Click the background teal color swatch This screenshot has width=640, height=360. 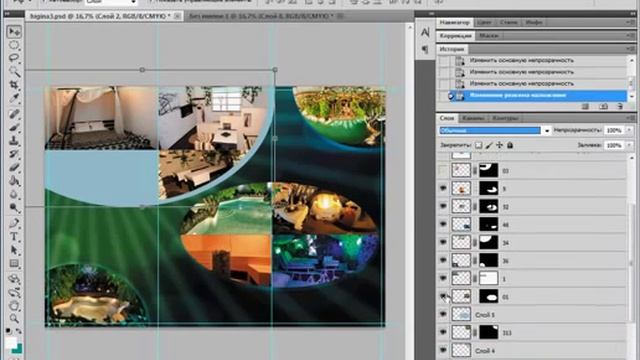tap(18, 349)
